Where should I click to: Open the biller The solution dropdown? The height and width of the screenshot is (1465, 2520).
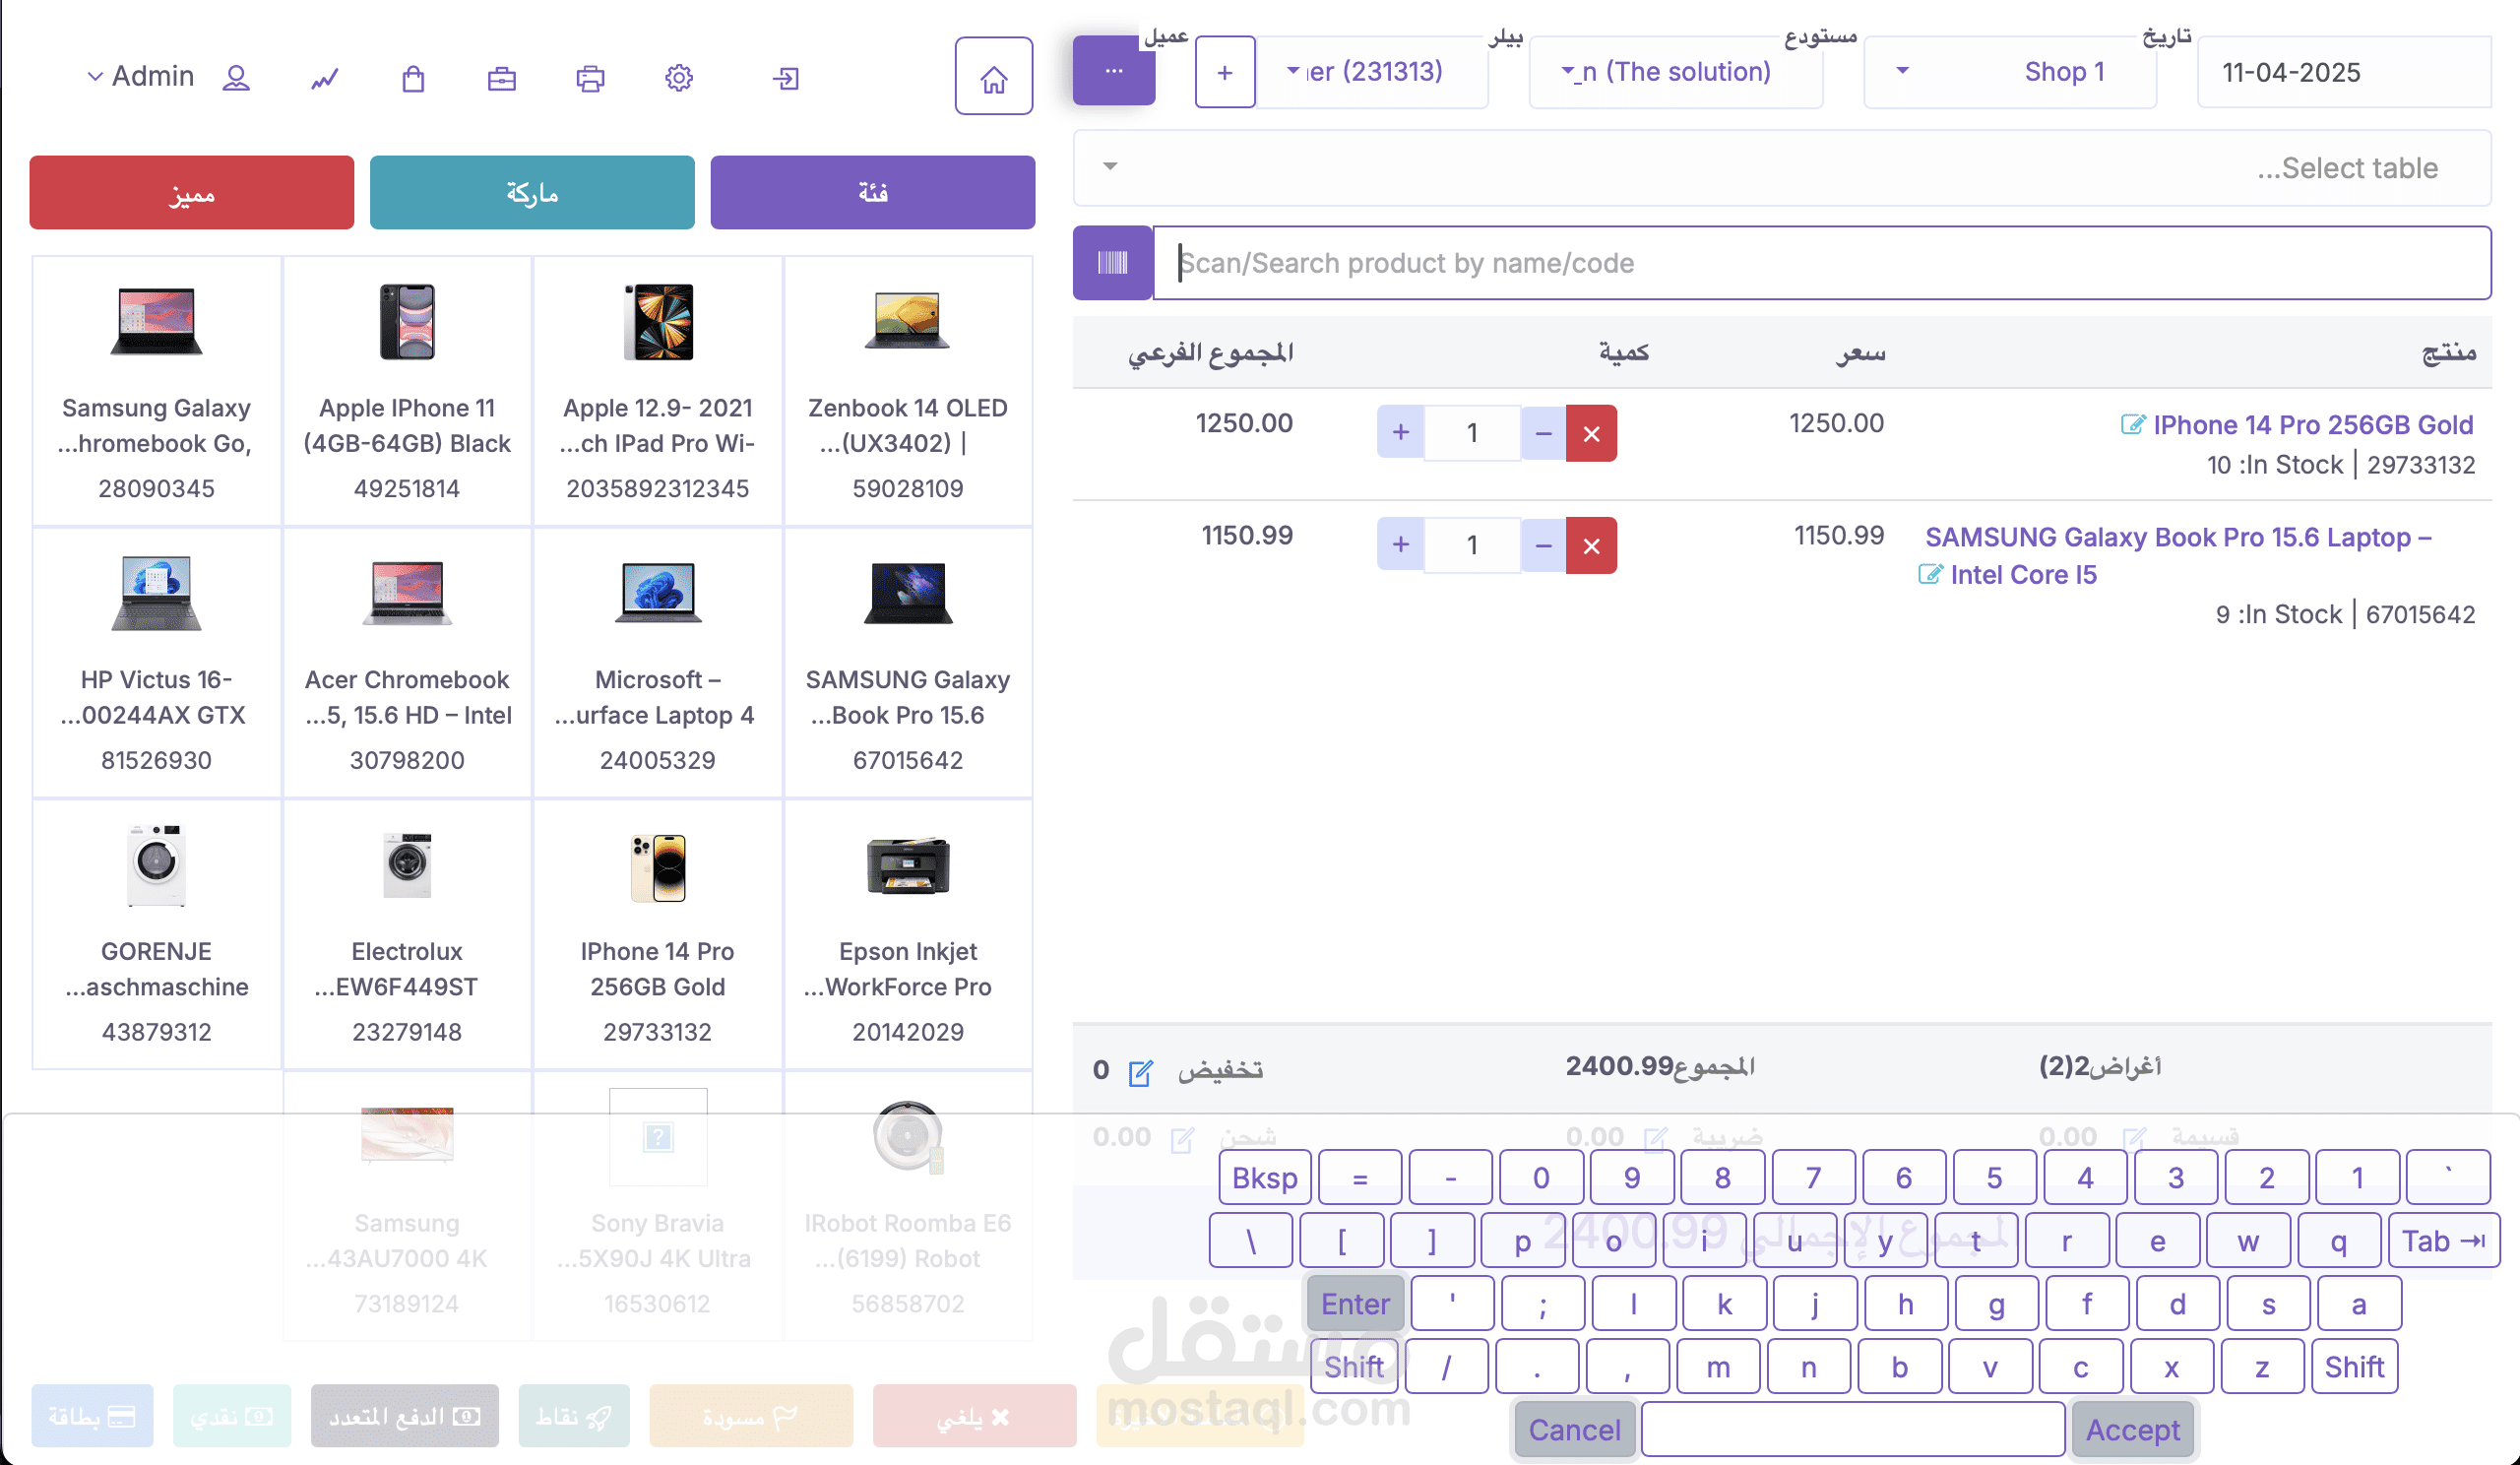tap(1675, 72)
